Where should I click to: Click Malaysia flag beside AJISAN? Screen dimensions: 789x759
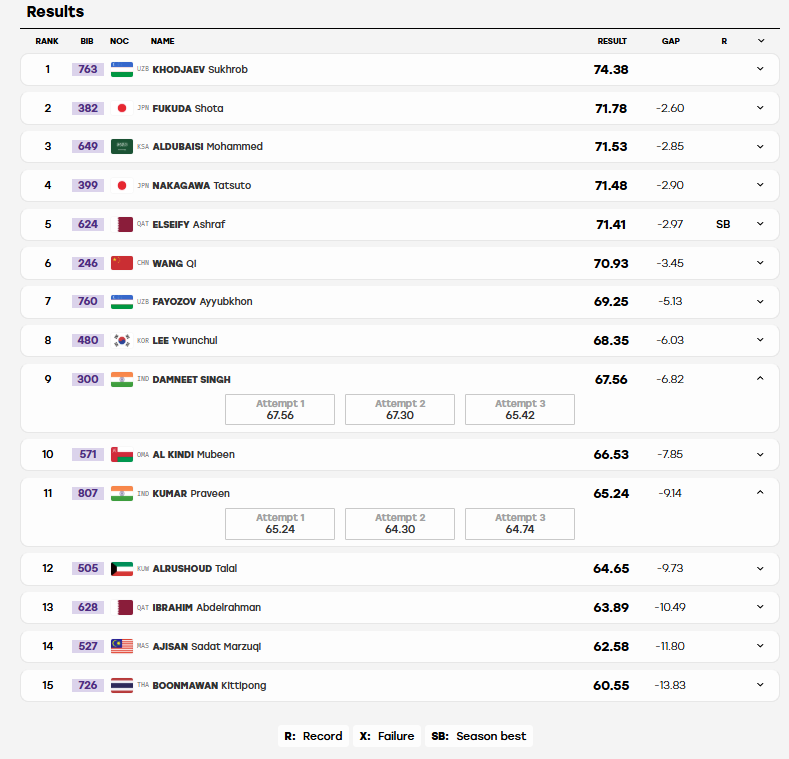[x=122, y=646]
